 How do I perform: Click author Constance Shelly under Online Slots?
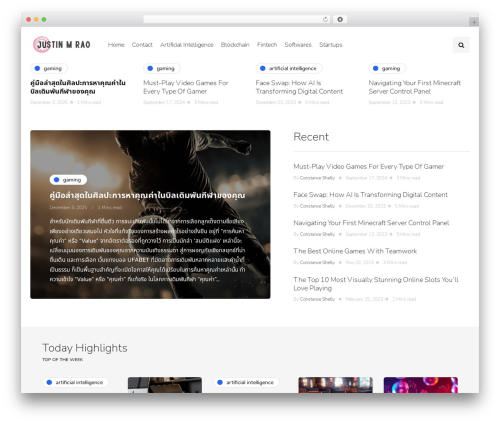click(317, 299)
